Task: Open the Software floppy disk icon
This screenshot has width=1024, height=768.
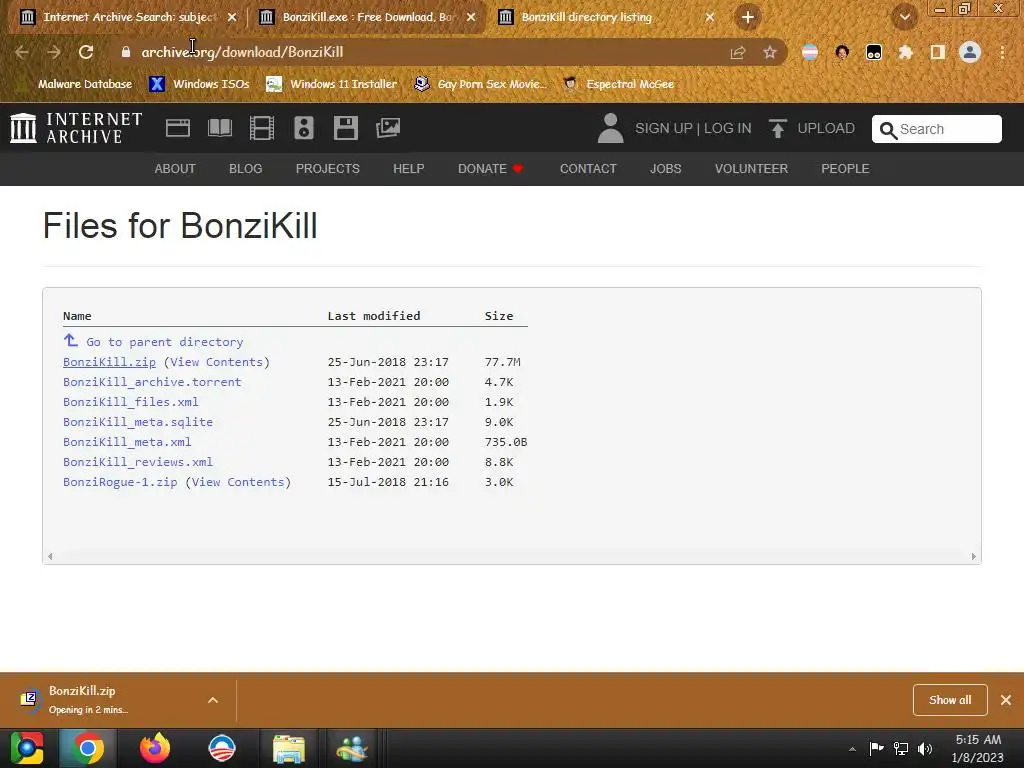Action: tap(345, 128)
